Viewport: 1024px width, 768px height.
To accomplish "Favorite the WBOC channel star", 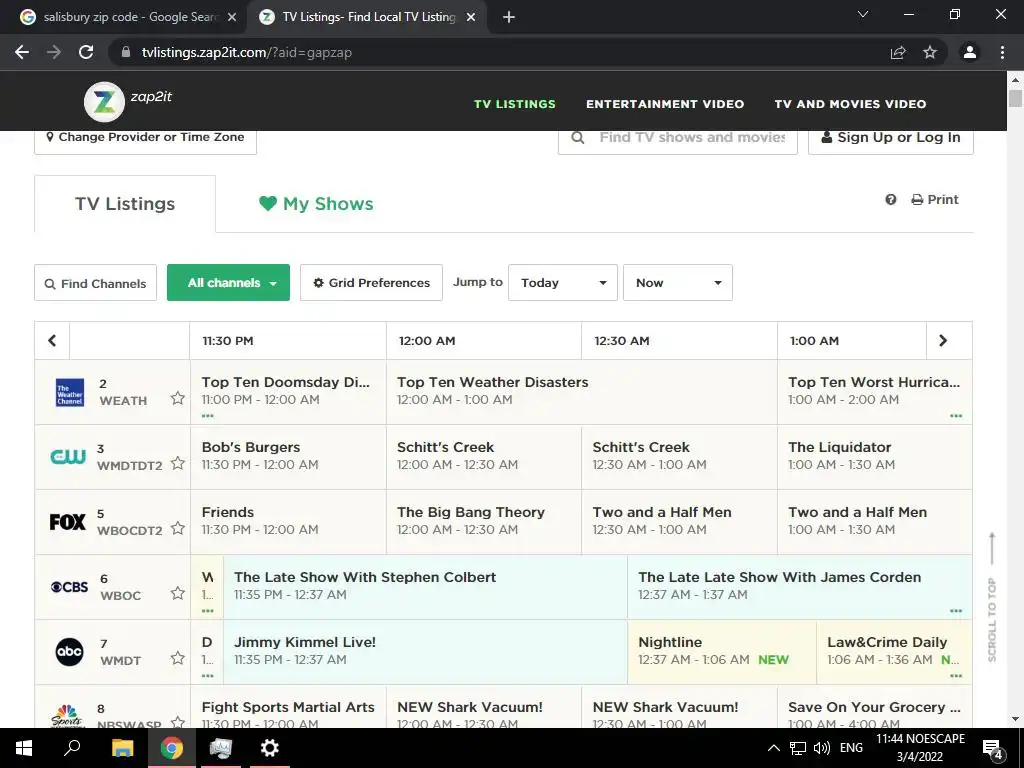I will [178, 593].
